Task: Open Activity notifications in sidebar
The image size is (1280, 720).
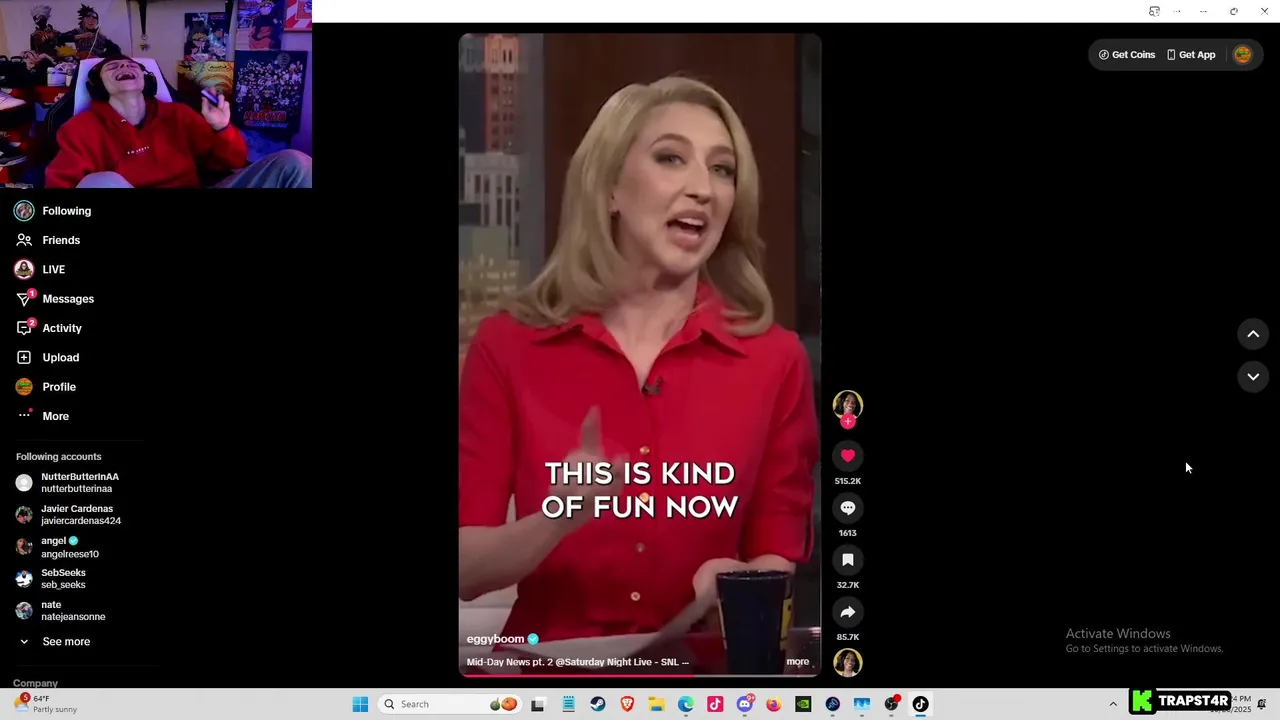Action: tap(49, 328)
